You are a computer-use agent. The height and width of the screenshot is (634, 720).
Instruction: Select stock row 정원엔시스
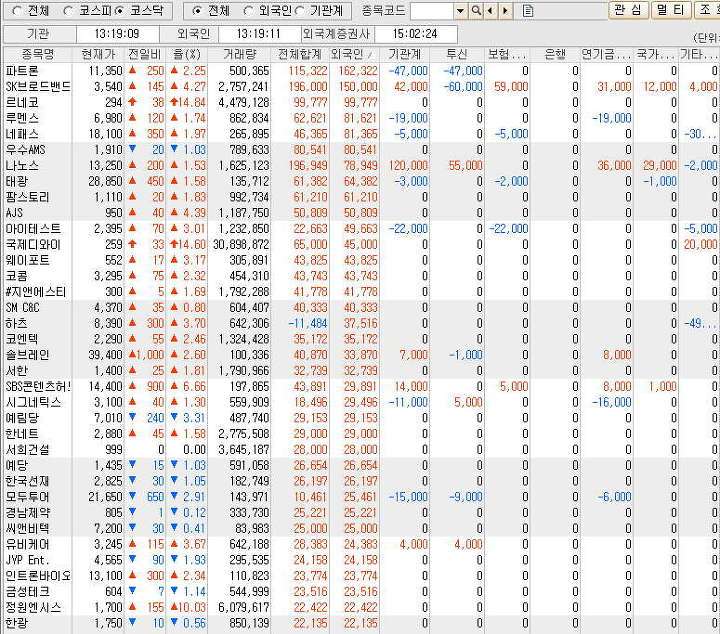(x=360, y=607)
